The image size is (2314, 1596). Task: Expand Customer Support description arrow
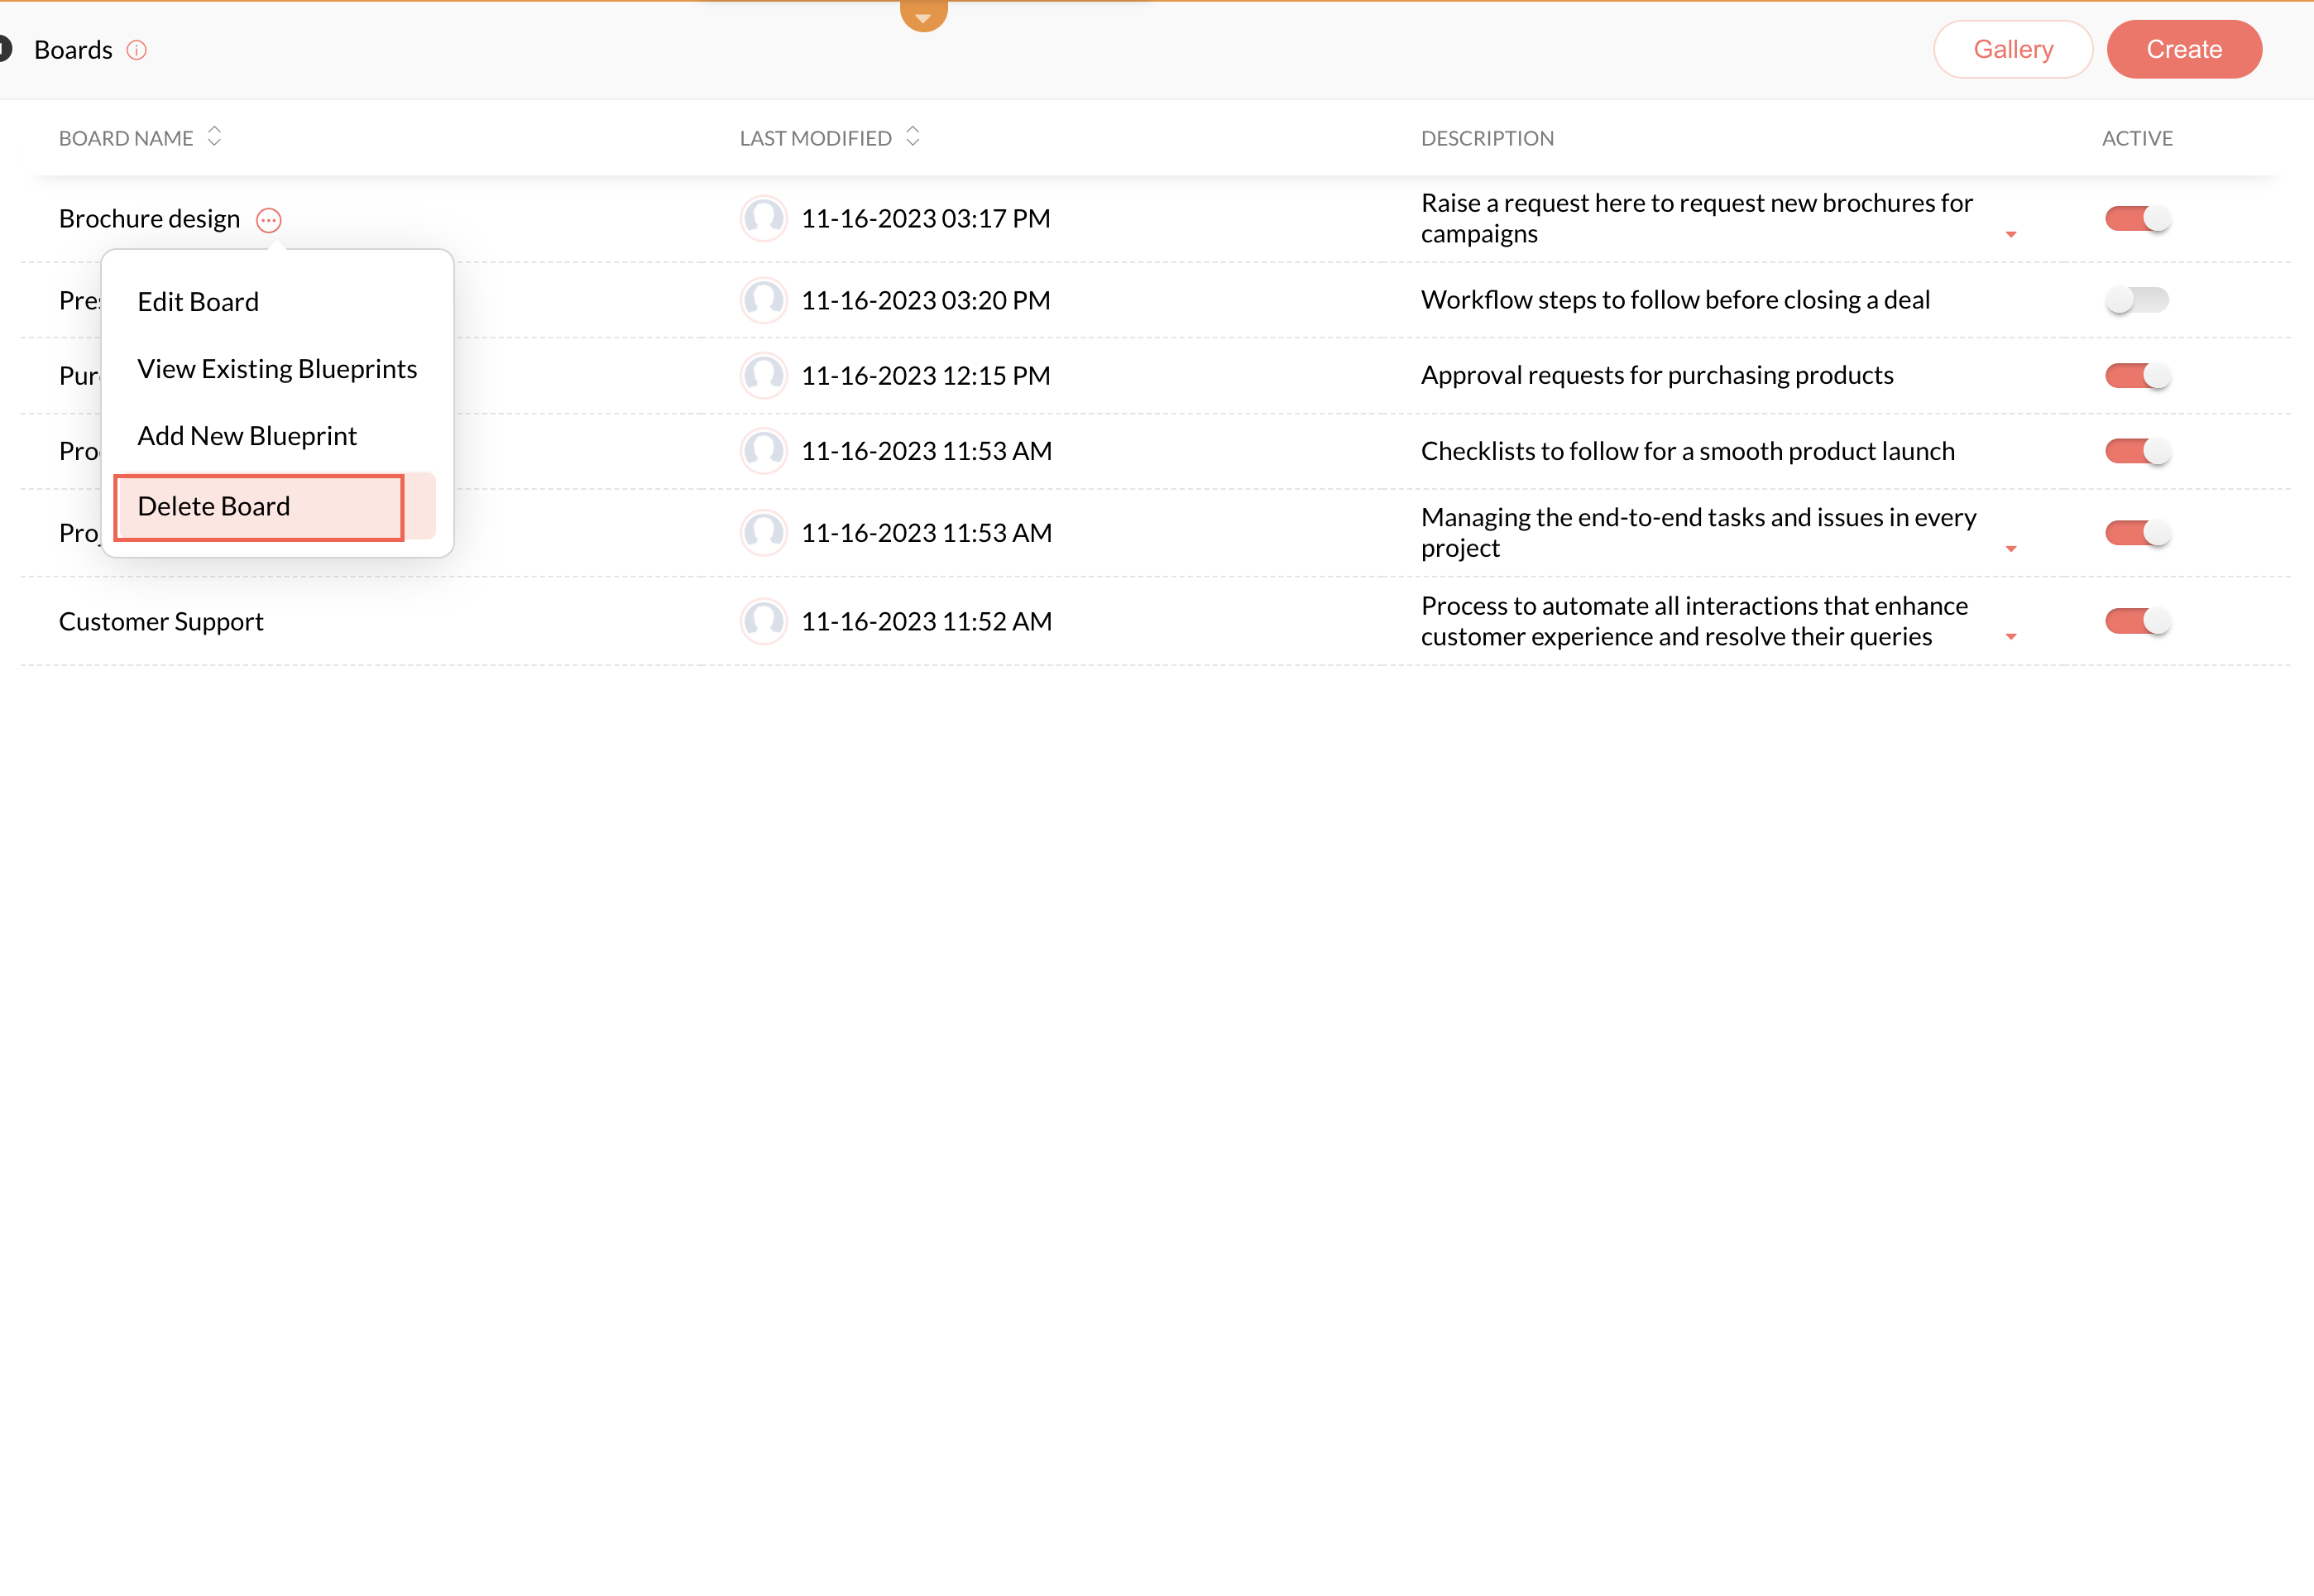pyautogui.click(x=2011, y=637)
